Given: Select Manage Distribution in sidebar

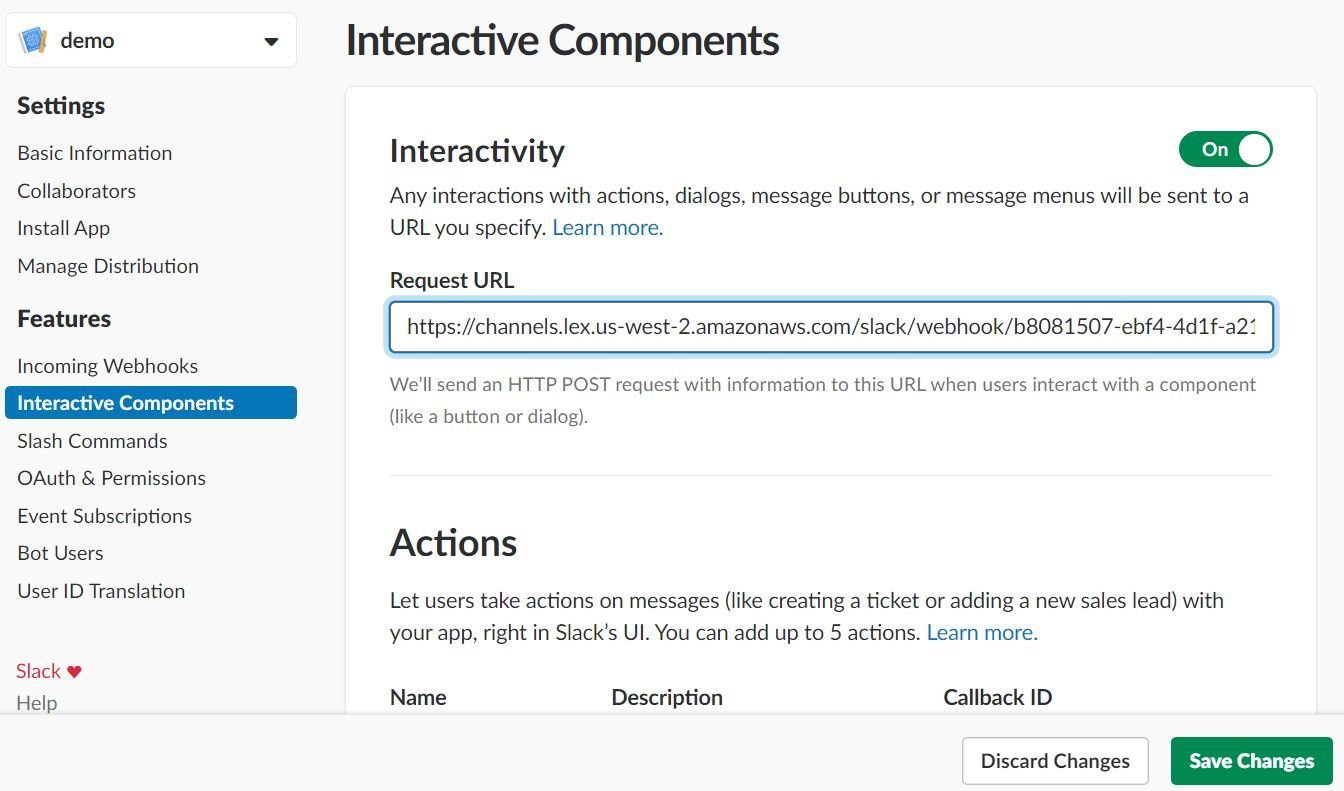Looking at the screenshot, I should [x=108, y=266].
